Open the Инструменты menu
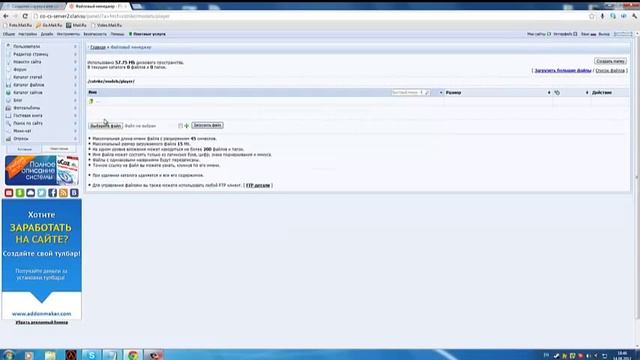The width and height of the screenshot is (640, 360). click(x=68, y=34)
